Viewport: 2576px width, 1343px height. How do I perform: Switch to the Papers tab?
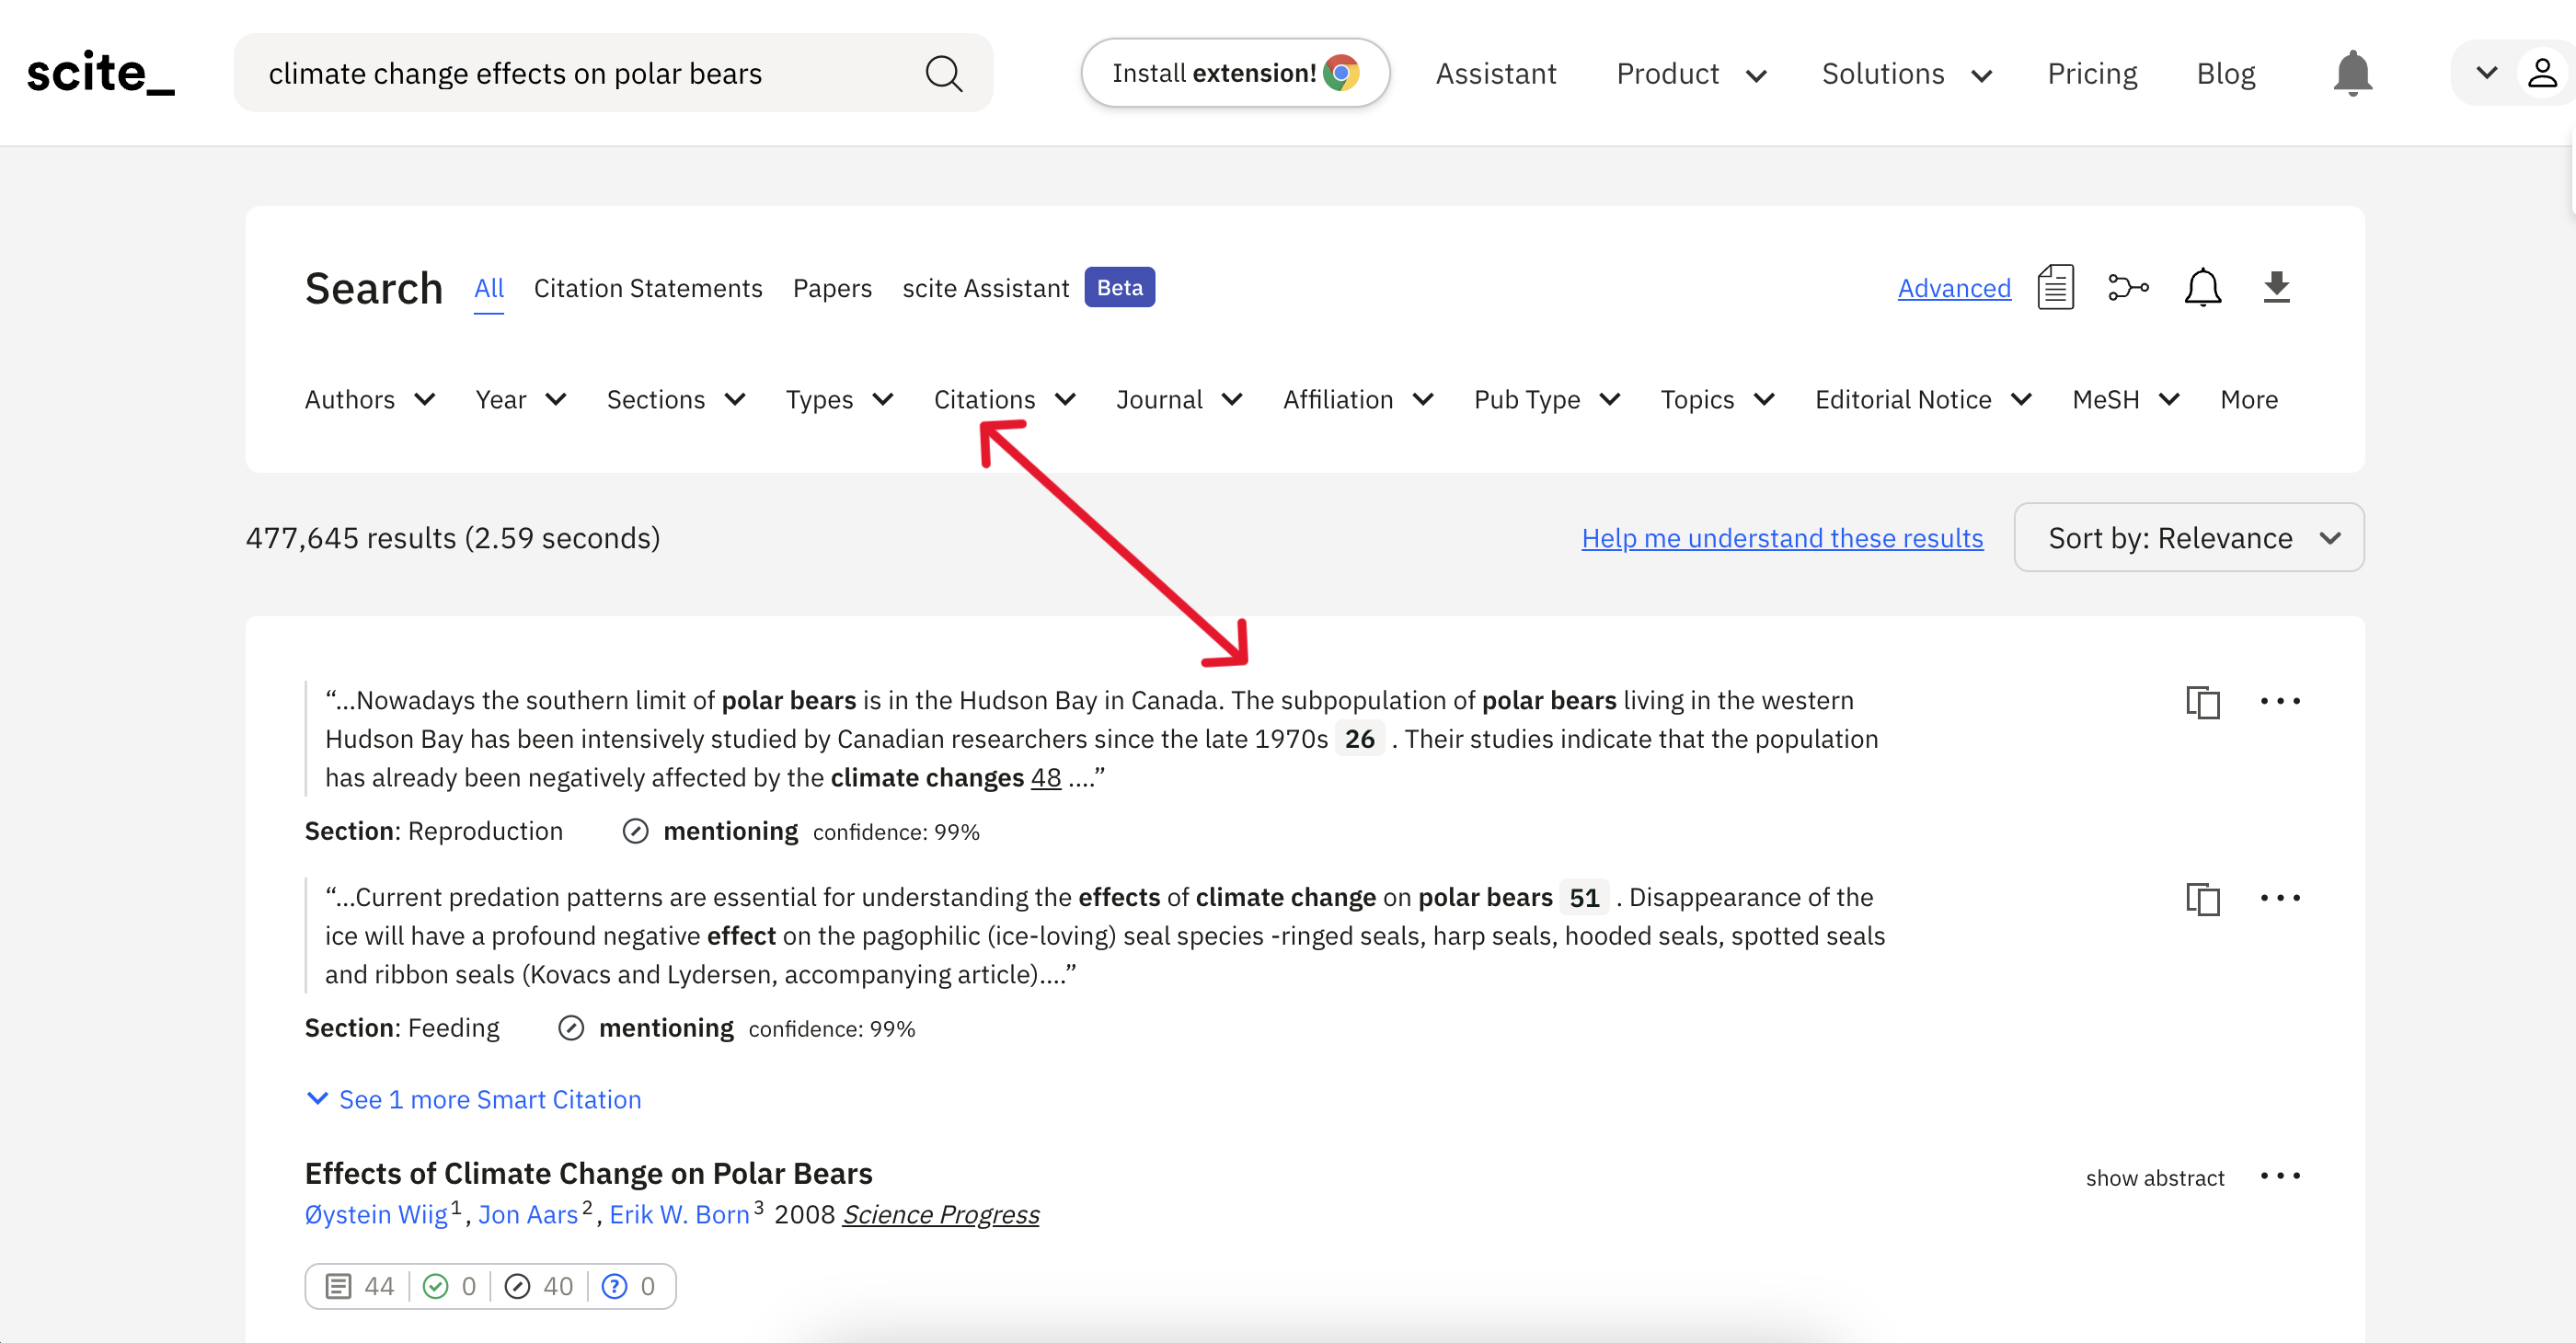(x=832, y=289)
